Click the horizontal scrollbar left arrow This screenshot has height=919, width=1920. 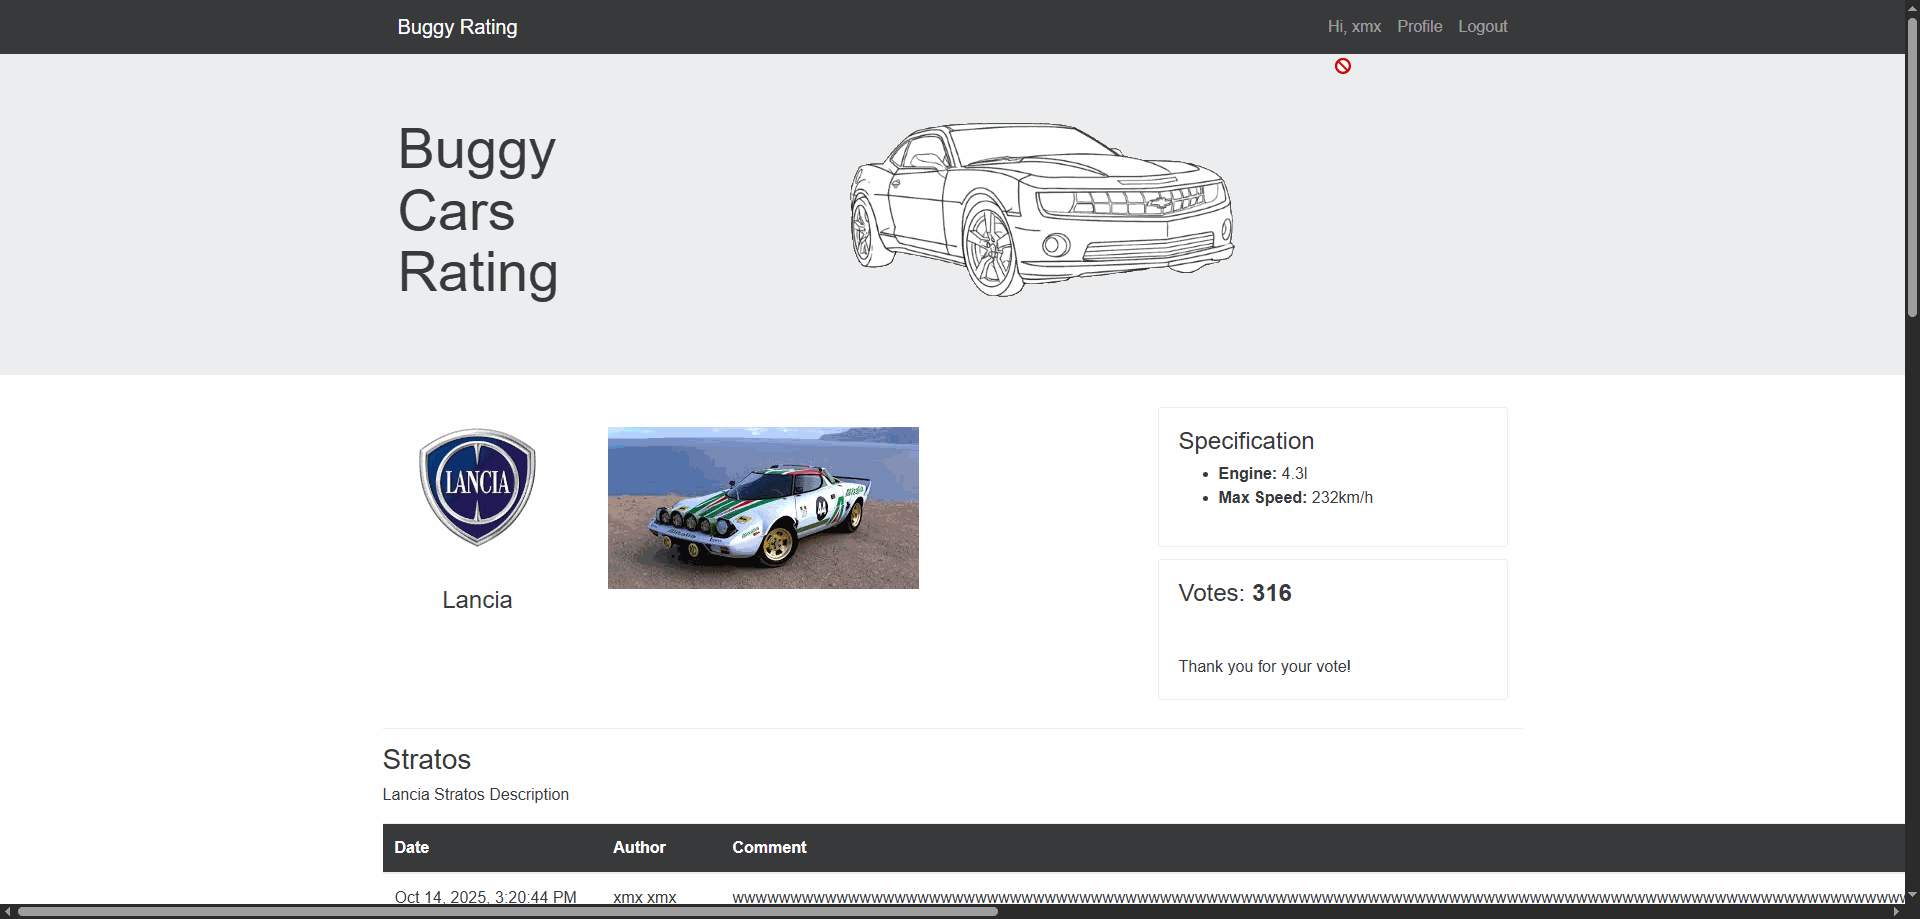[x=8, y=911]
